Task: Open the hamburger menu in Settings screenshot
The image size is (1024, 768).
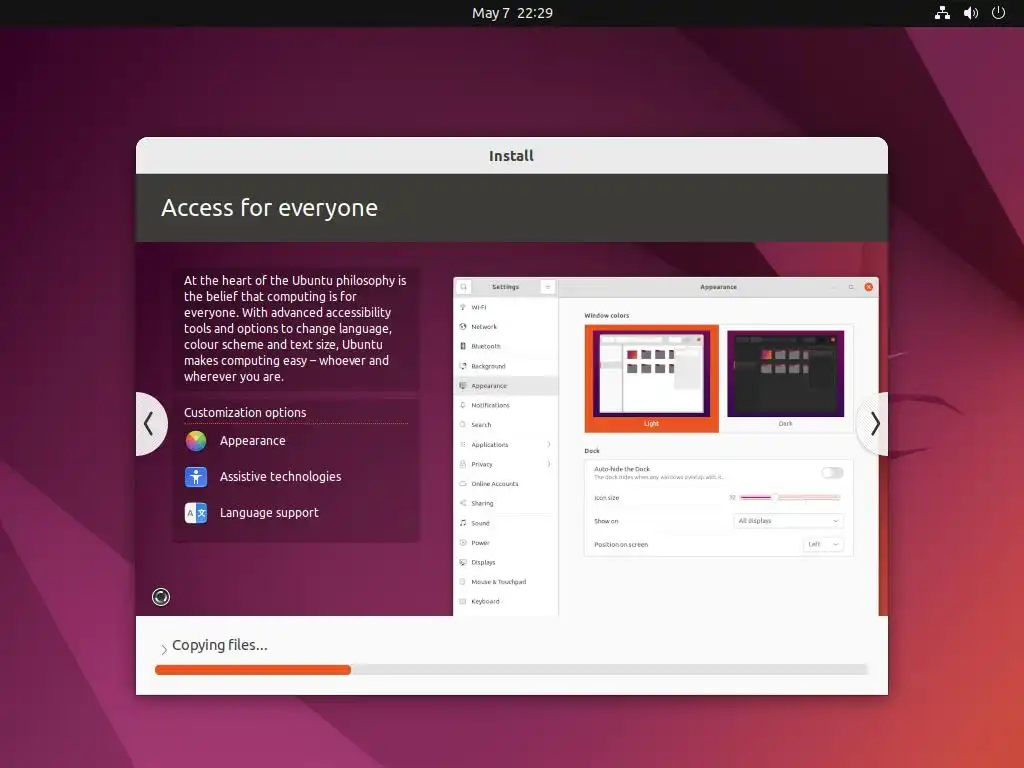Action: 547,287
